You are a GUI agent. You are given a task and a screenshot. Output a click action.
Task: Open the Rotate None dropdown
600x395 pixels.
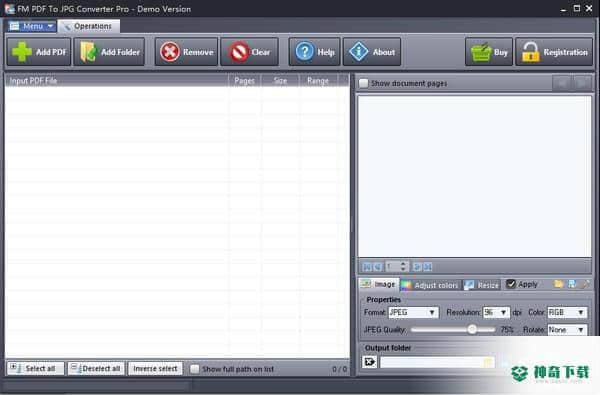click(567, 330)
